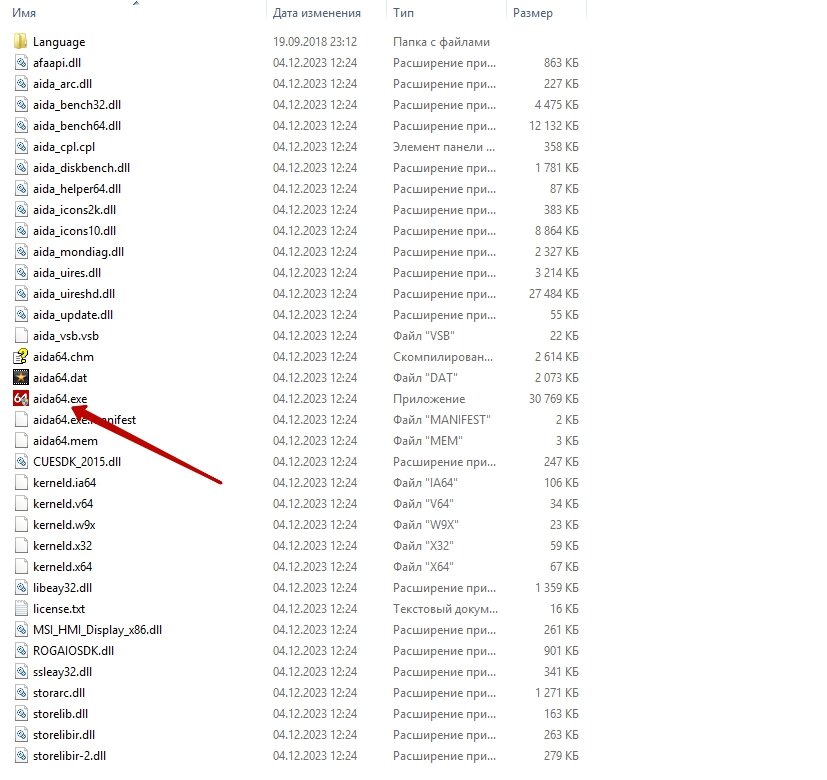
Task: Click the aida_mondiag.dll file icon
Action: click(21, 252)
